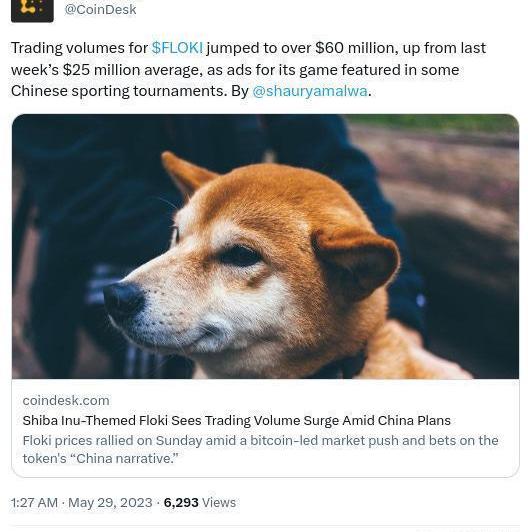Click the grassy background in the photo's corner
The height and width of the screenshot is (532, 528).
pyautogui.click(x=434, y=123)
